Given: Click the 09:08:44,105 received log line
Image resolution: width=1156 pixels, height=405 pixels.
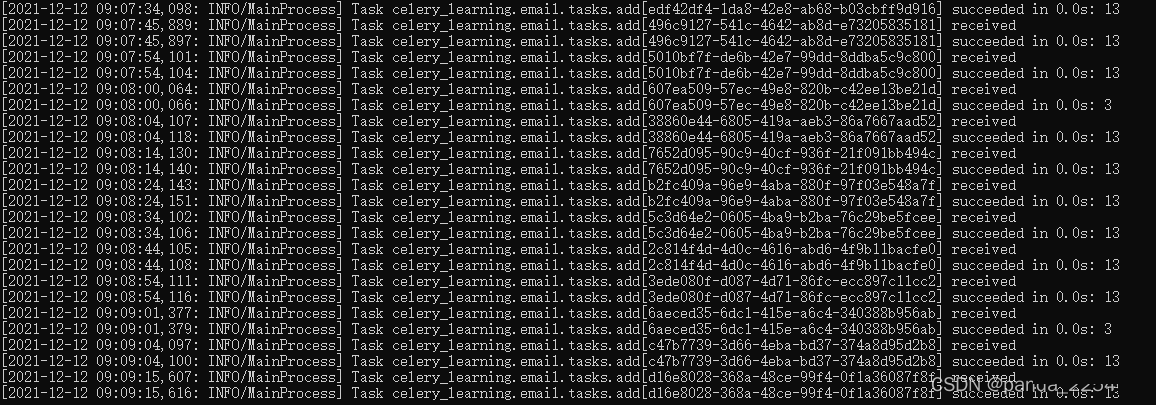Looking at the screenshot, I should click(x=509, y=249).
